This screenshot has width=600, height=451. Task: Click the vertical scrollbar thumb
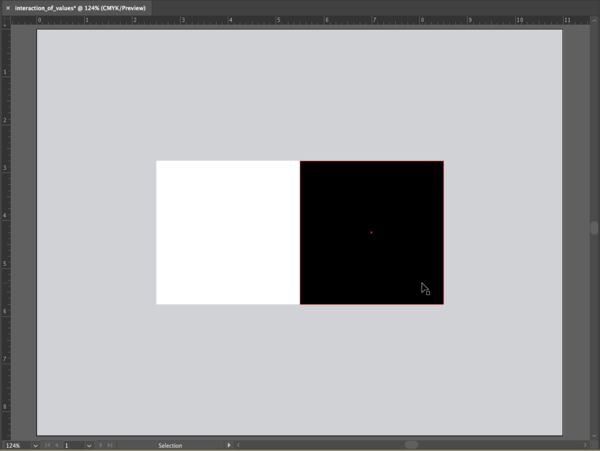point(594,228)
